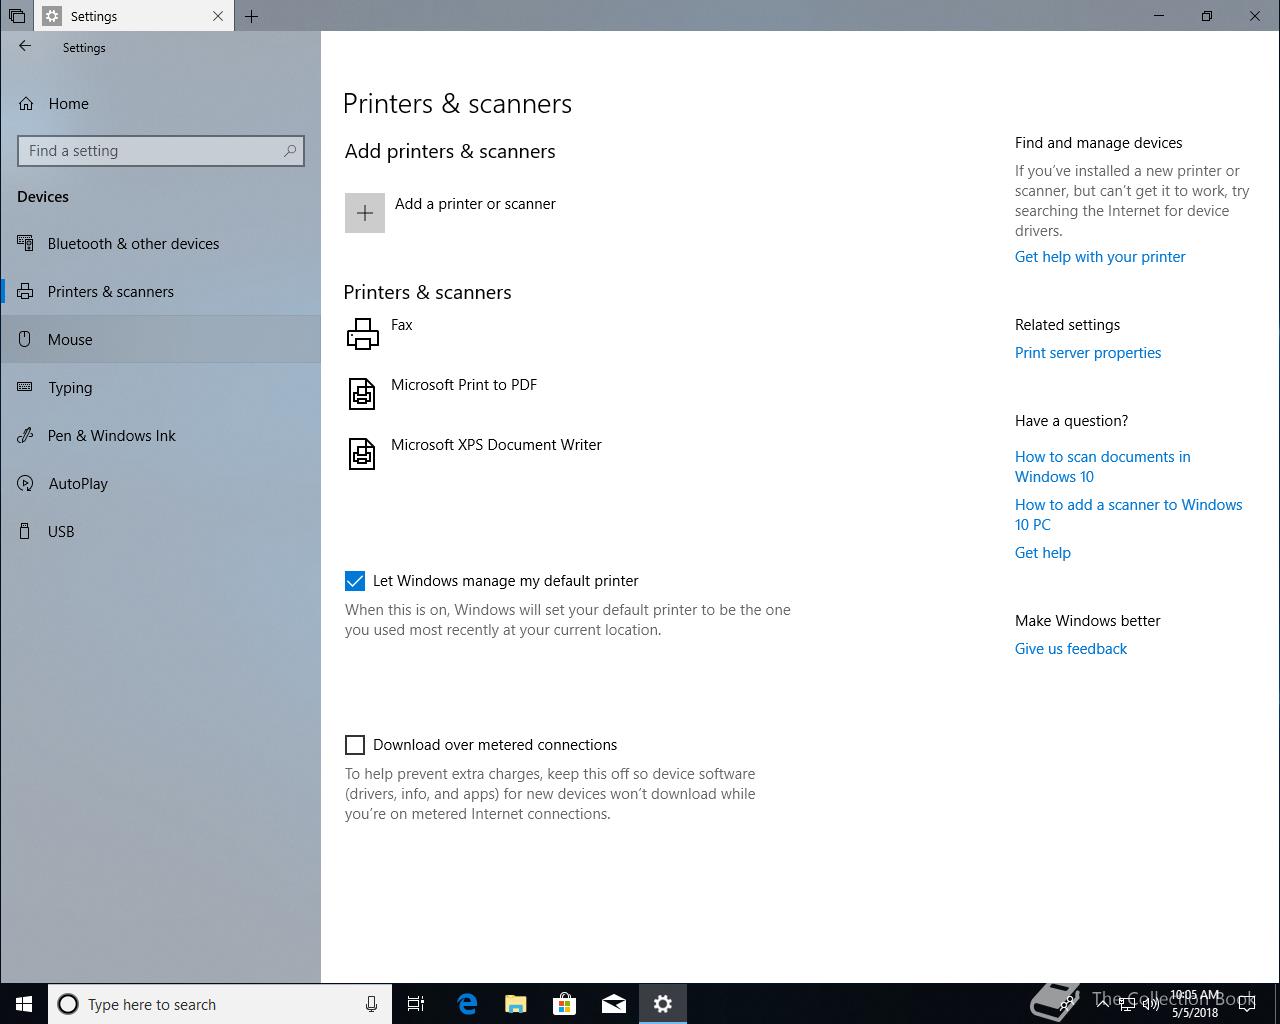Viewport: 1280px width, 1024px height.
Task: Click the AutoPlay disc icon
Action: click(x=25, y=484)
